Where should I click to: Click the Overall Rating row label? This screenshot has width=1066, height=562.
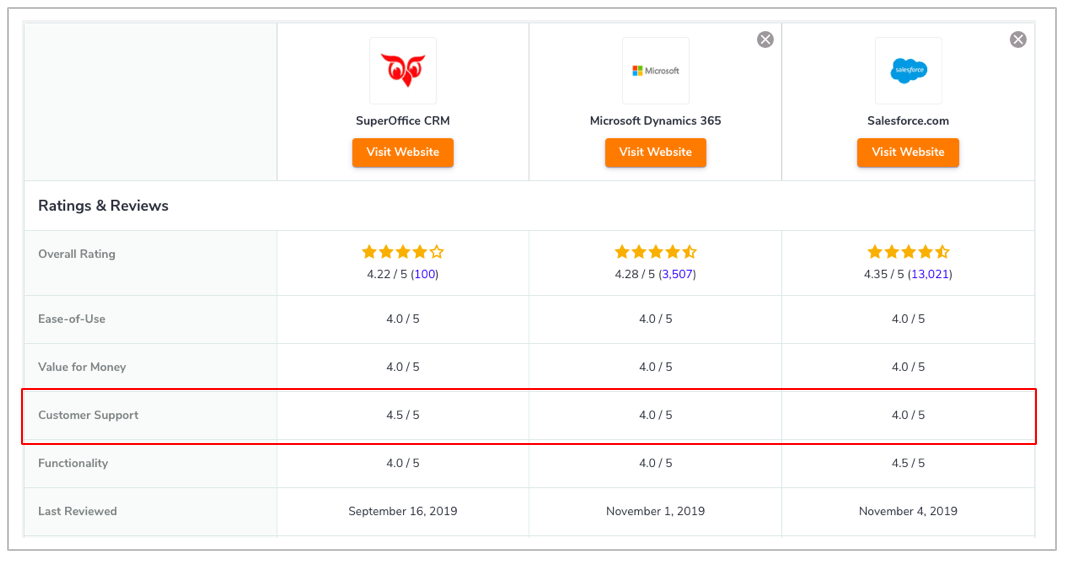77,254
